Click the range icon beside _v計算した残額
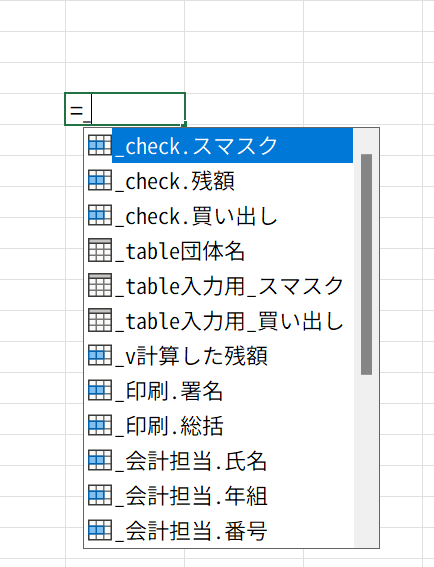 coord(100,355)
